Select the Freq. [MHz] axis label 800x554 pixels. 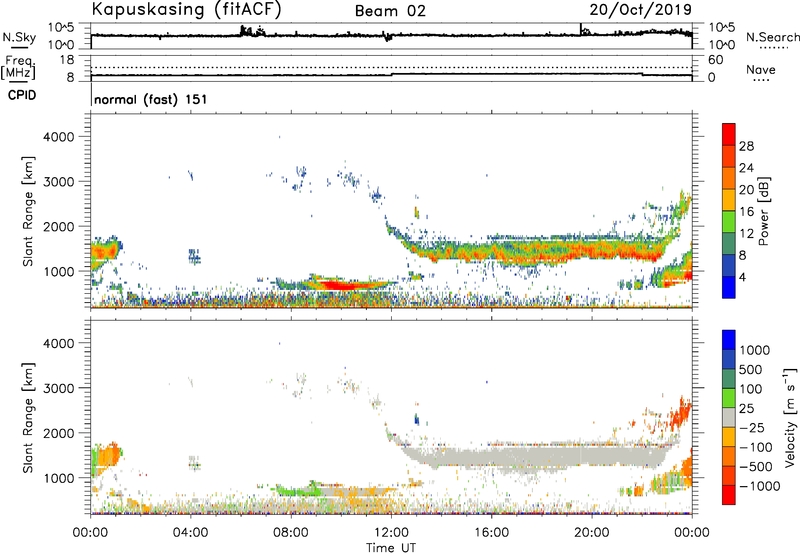pos(18,68)
